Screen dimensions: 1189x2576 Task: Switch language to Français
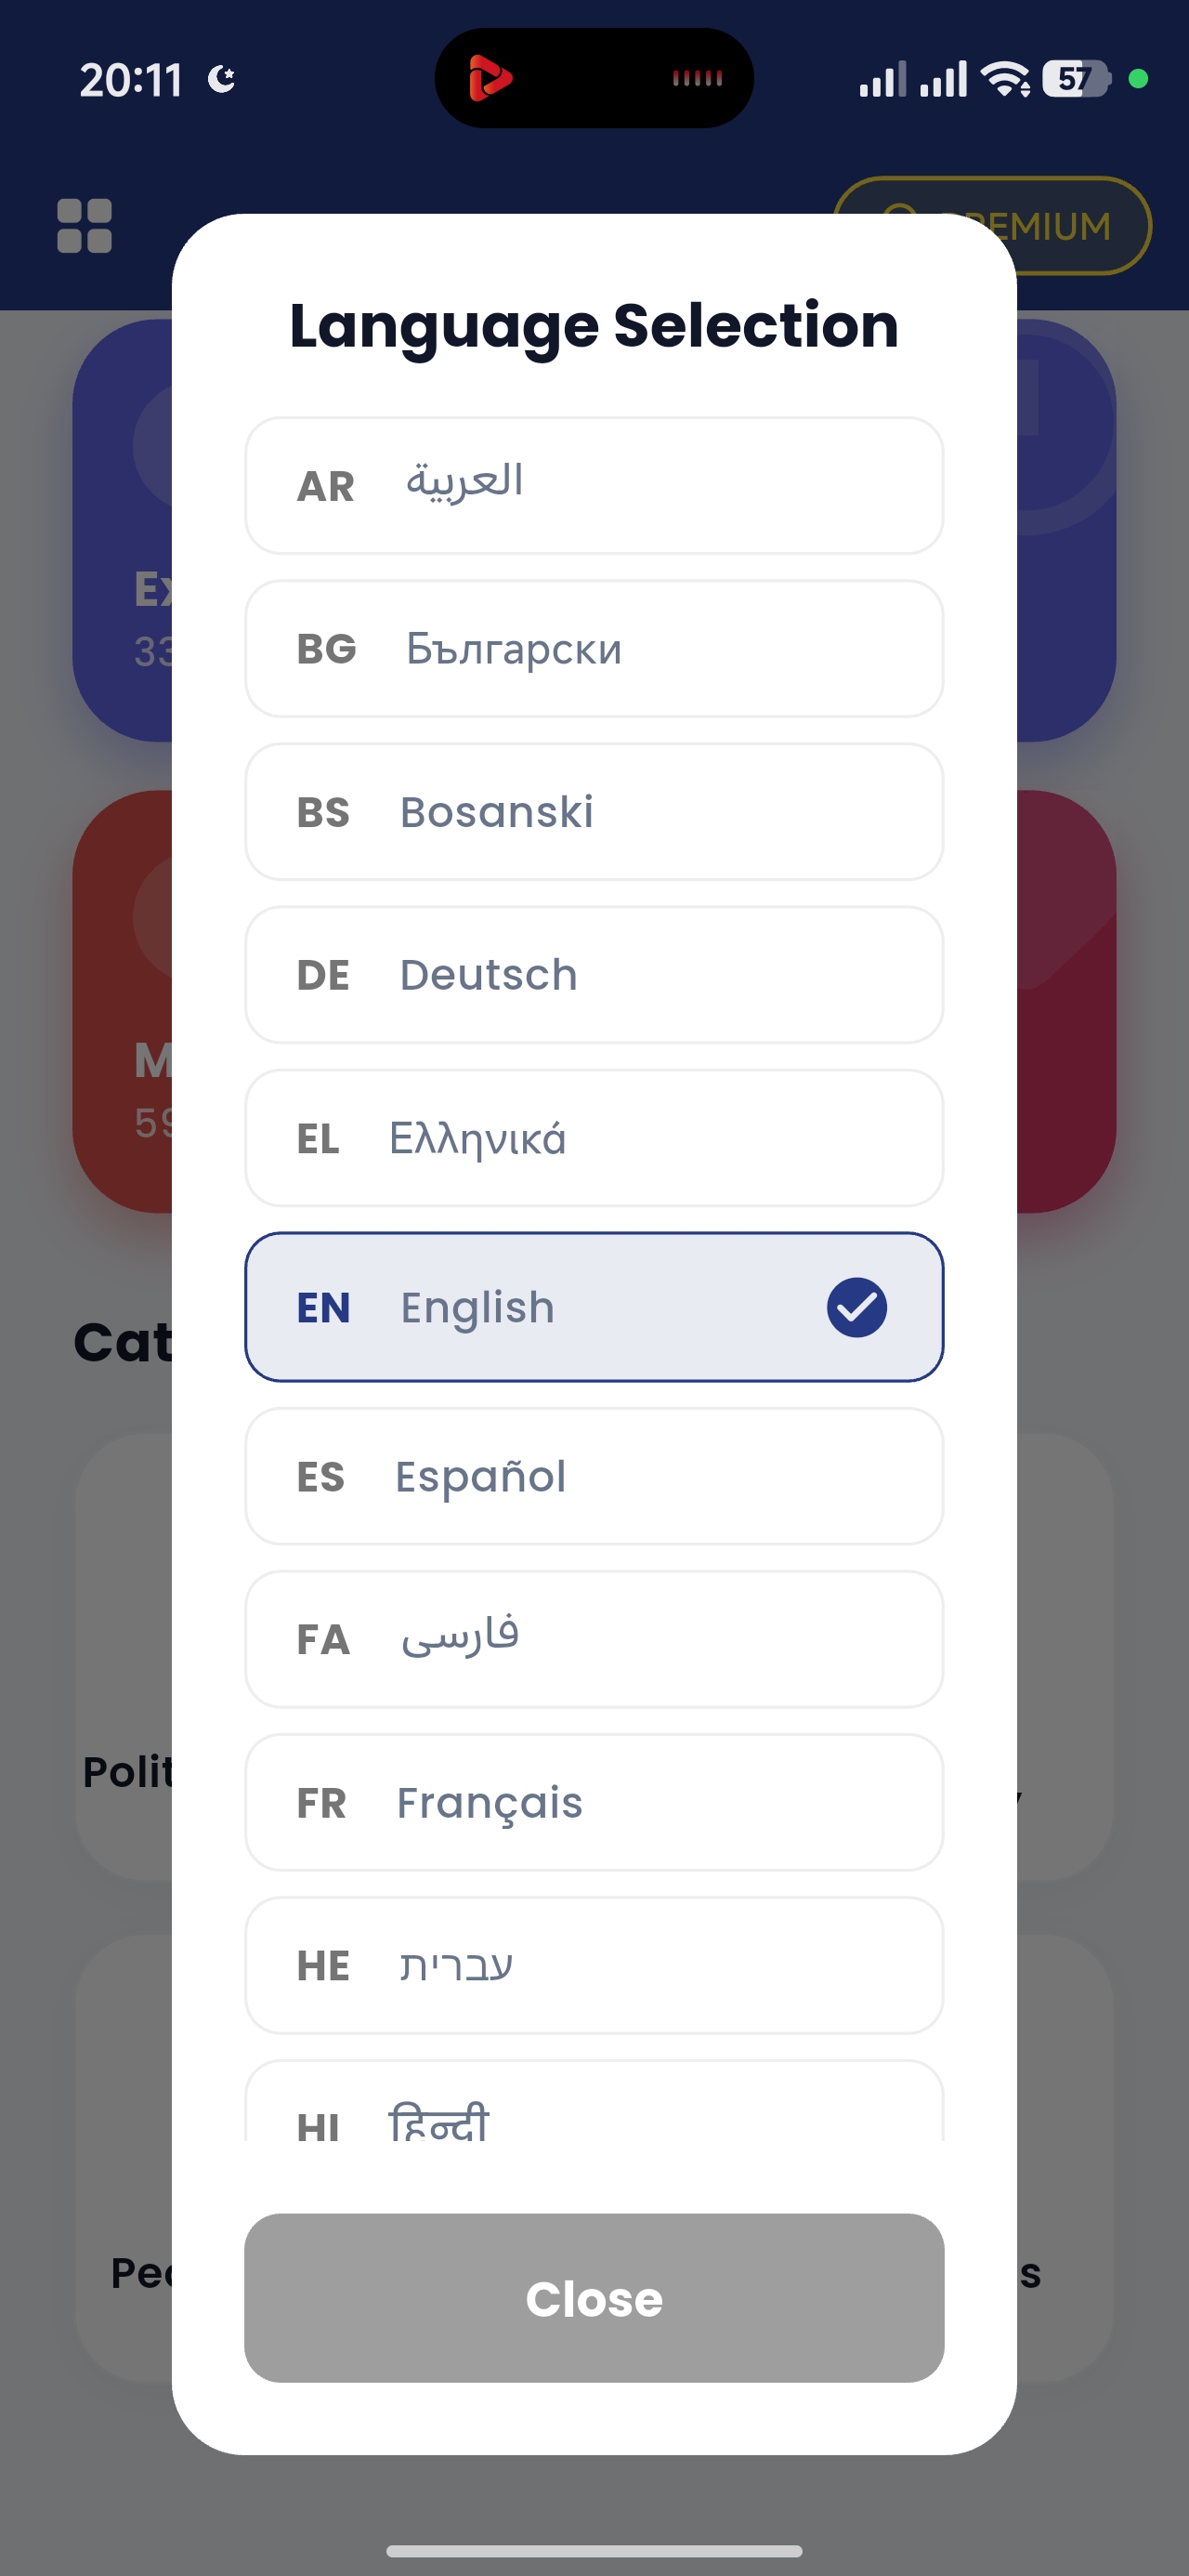594,1802
